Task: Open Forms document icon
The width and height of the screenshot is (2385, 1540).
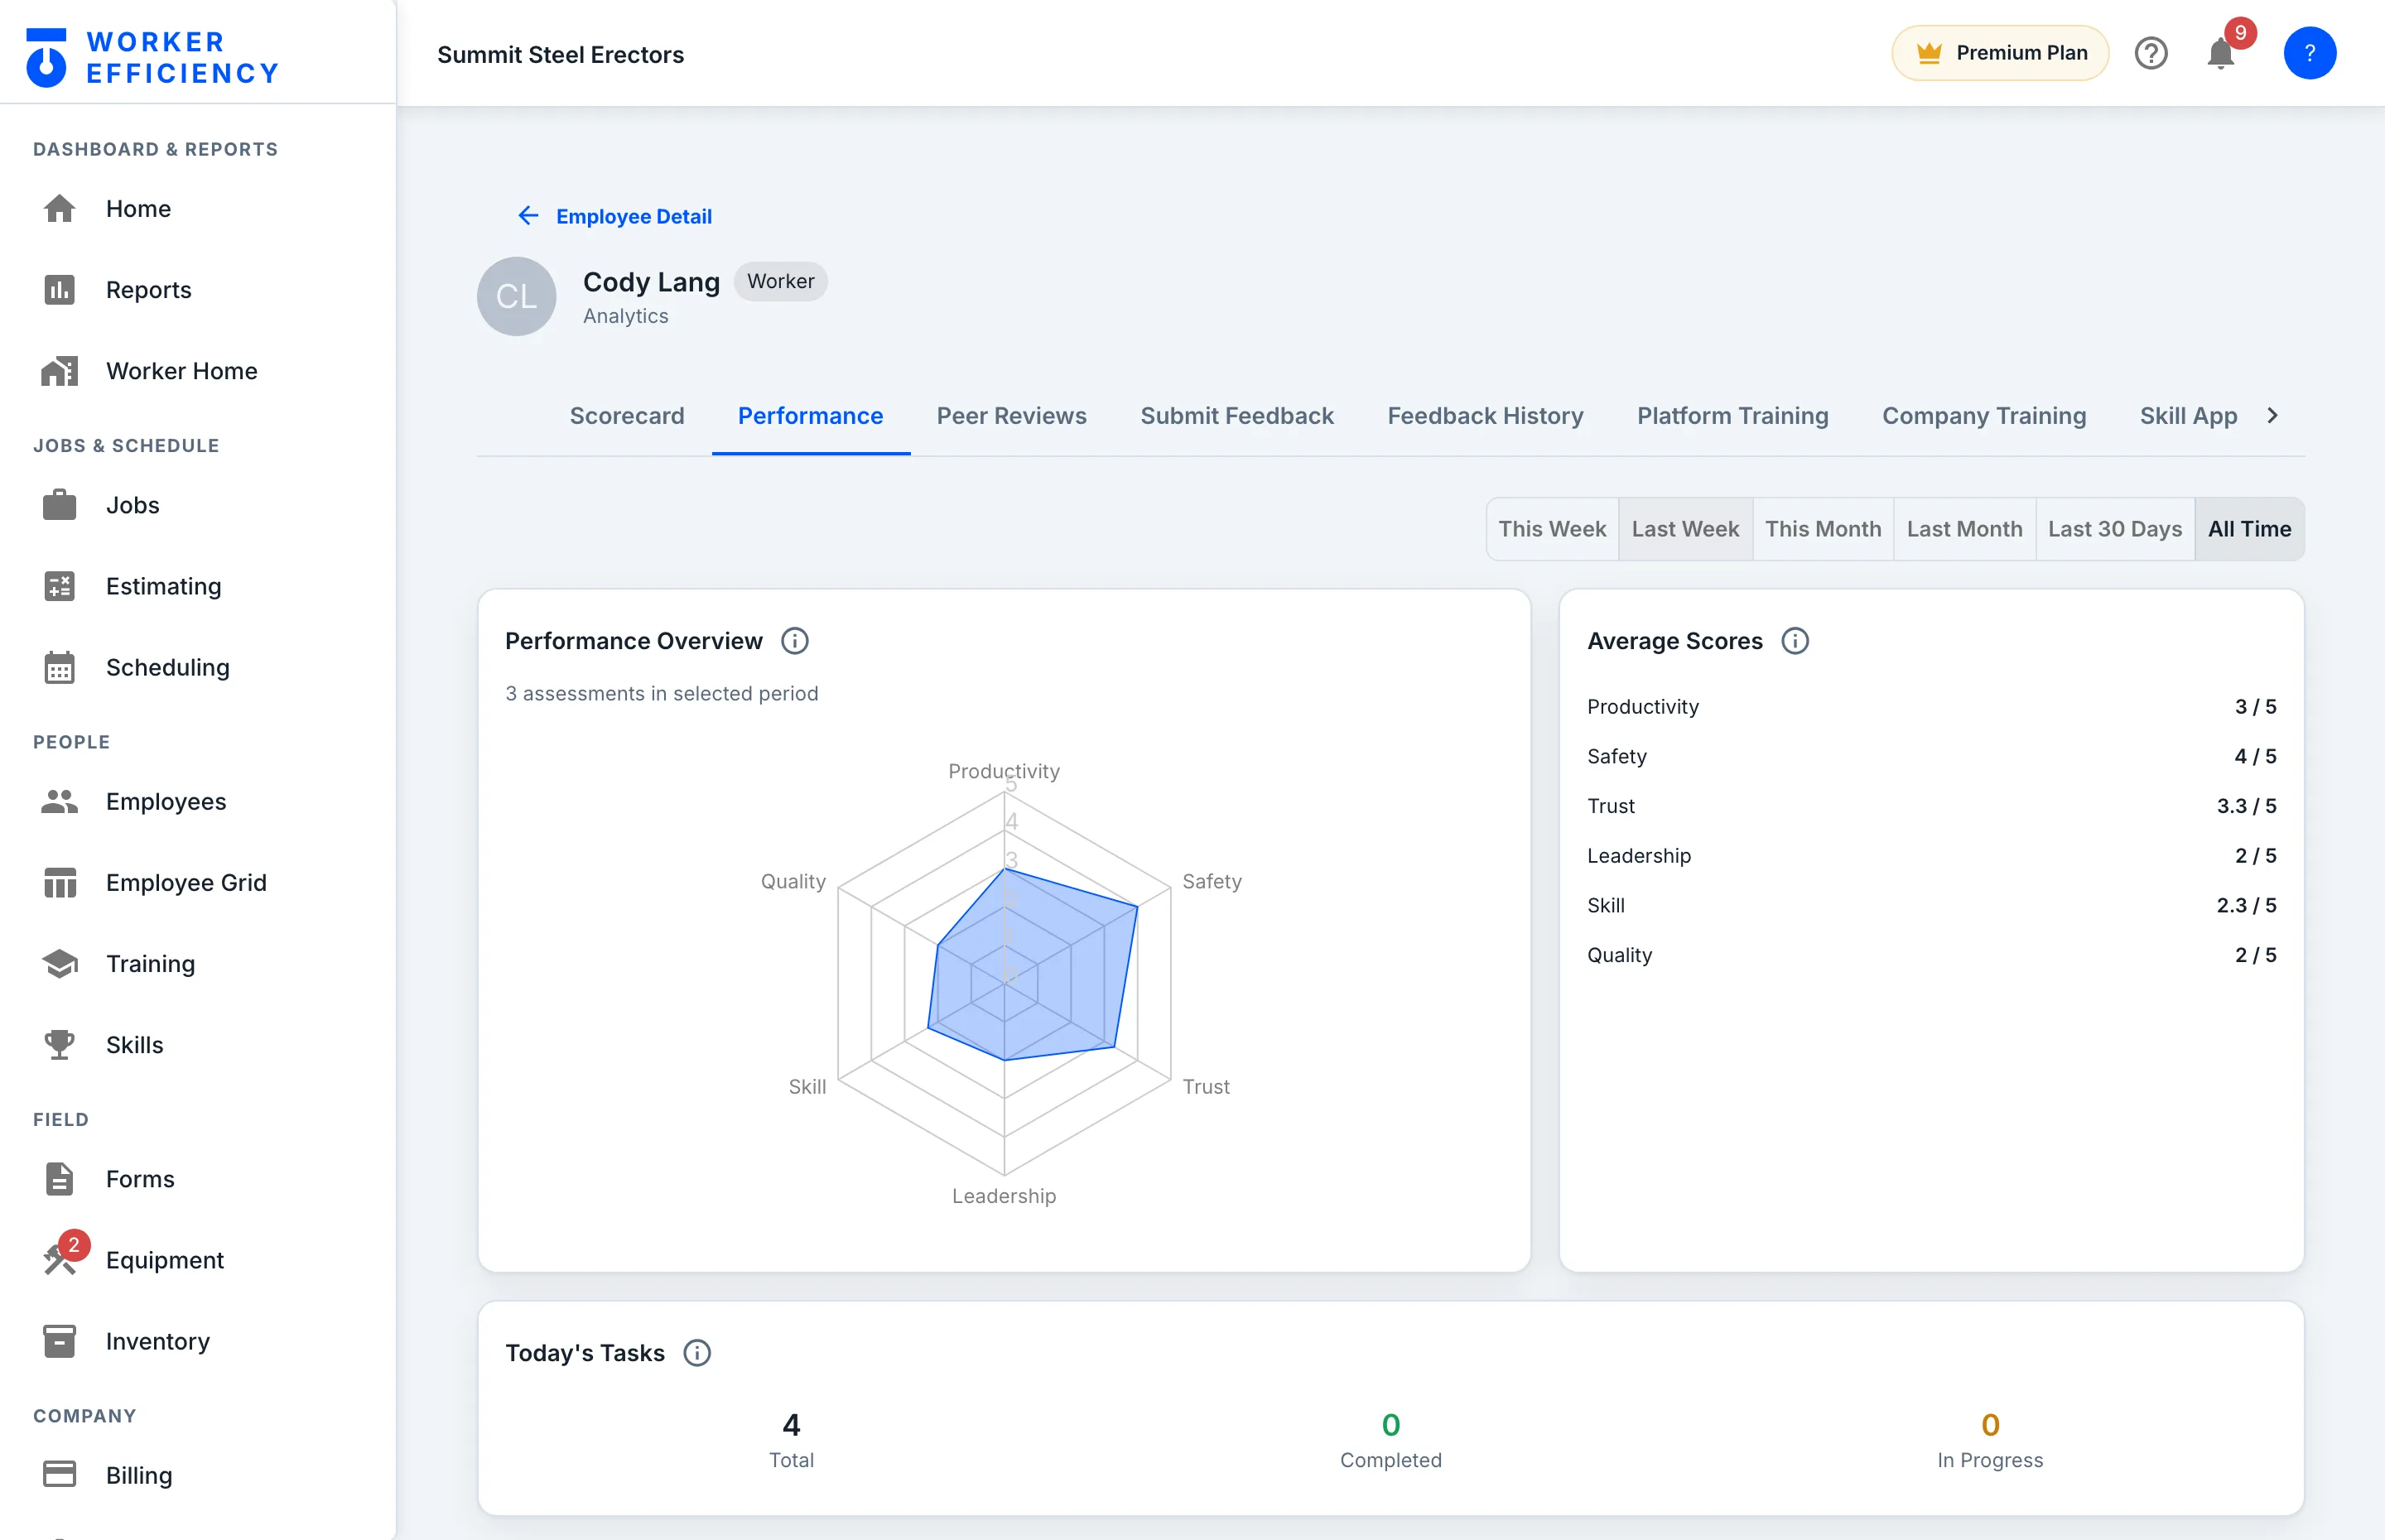Action: coord(59,1178)
